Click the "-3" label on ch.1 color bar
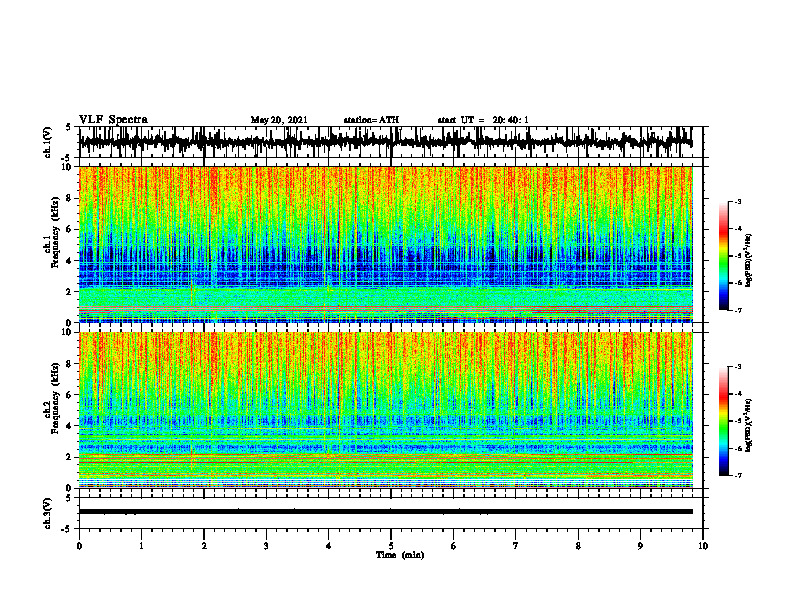This screenshot has width=792, height=612. coord(738,201)
